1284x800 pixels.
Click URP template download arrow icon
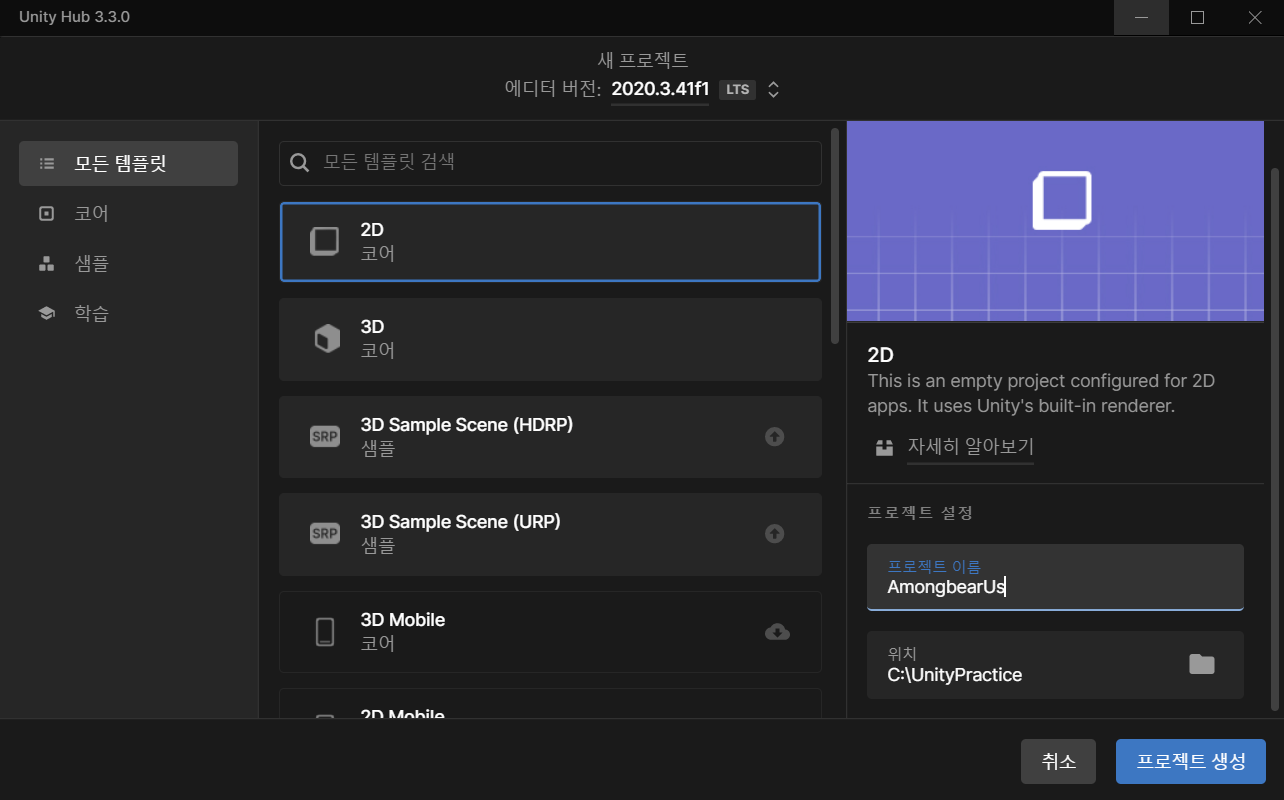pyautogui.click(x=774, y=534)
